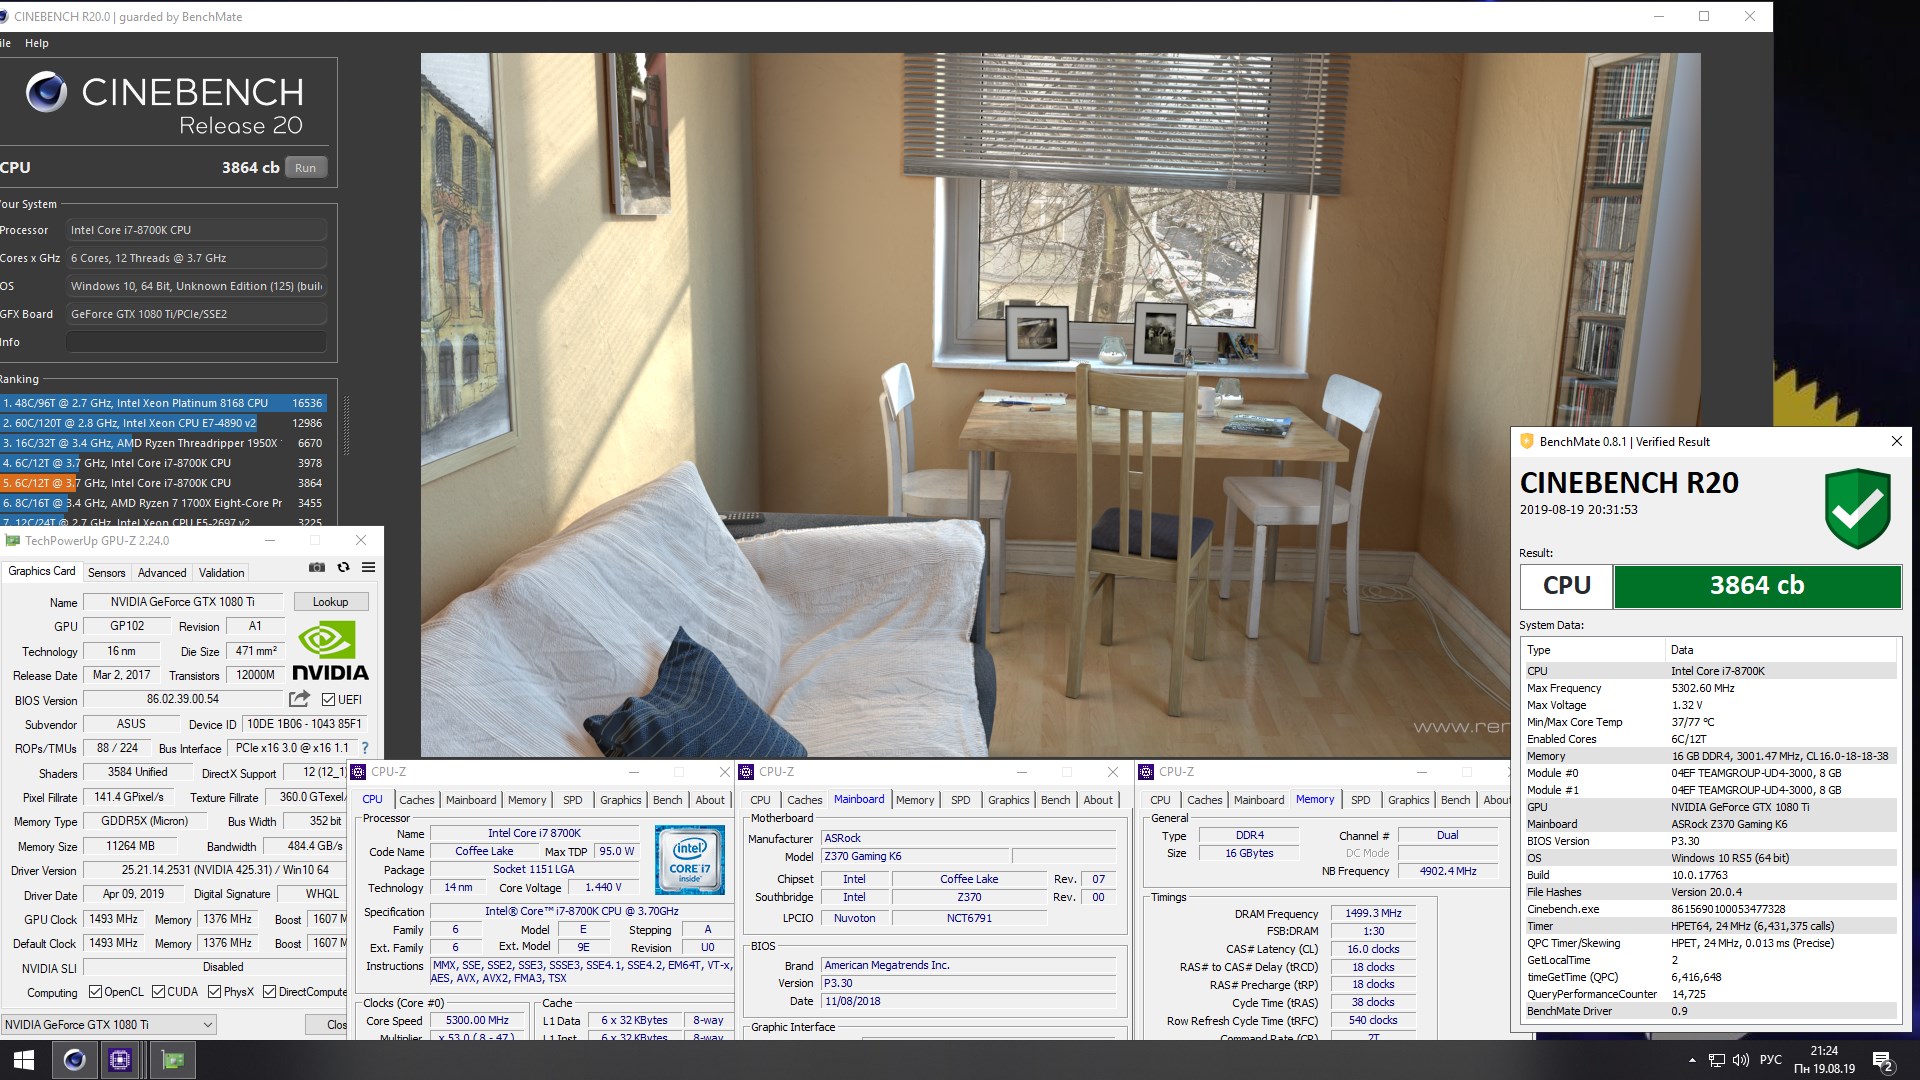Click the Lookup button in GPU-Z
This screenshot has width=1920, height=1080.
(x=331, y=602)
